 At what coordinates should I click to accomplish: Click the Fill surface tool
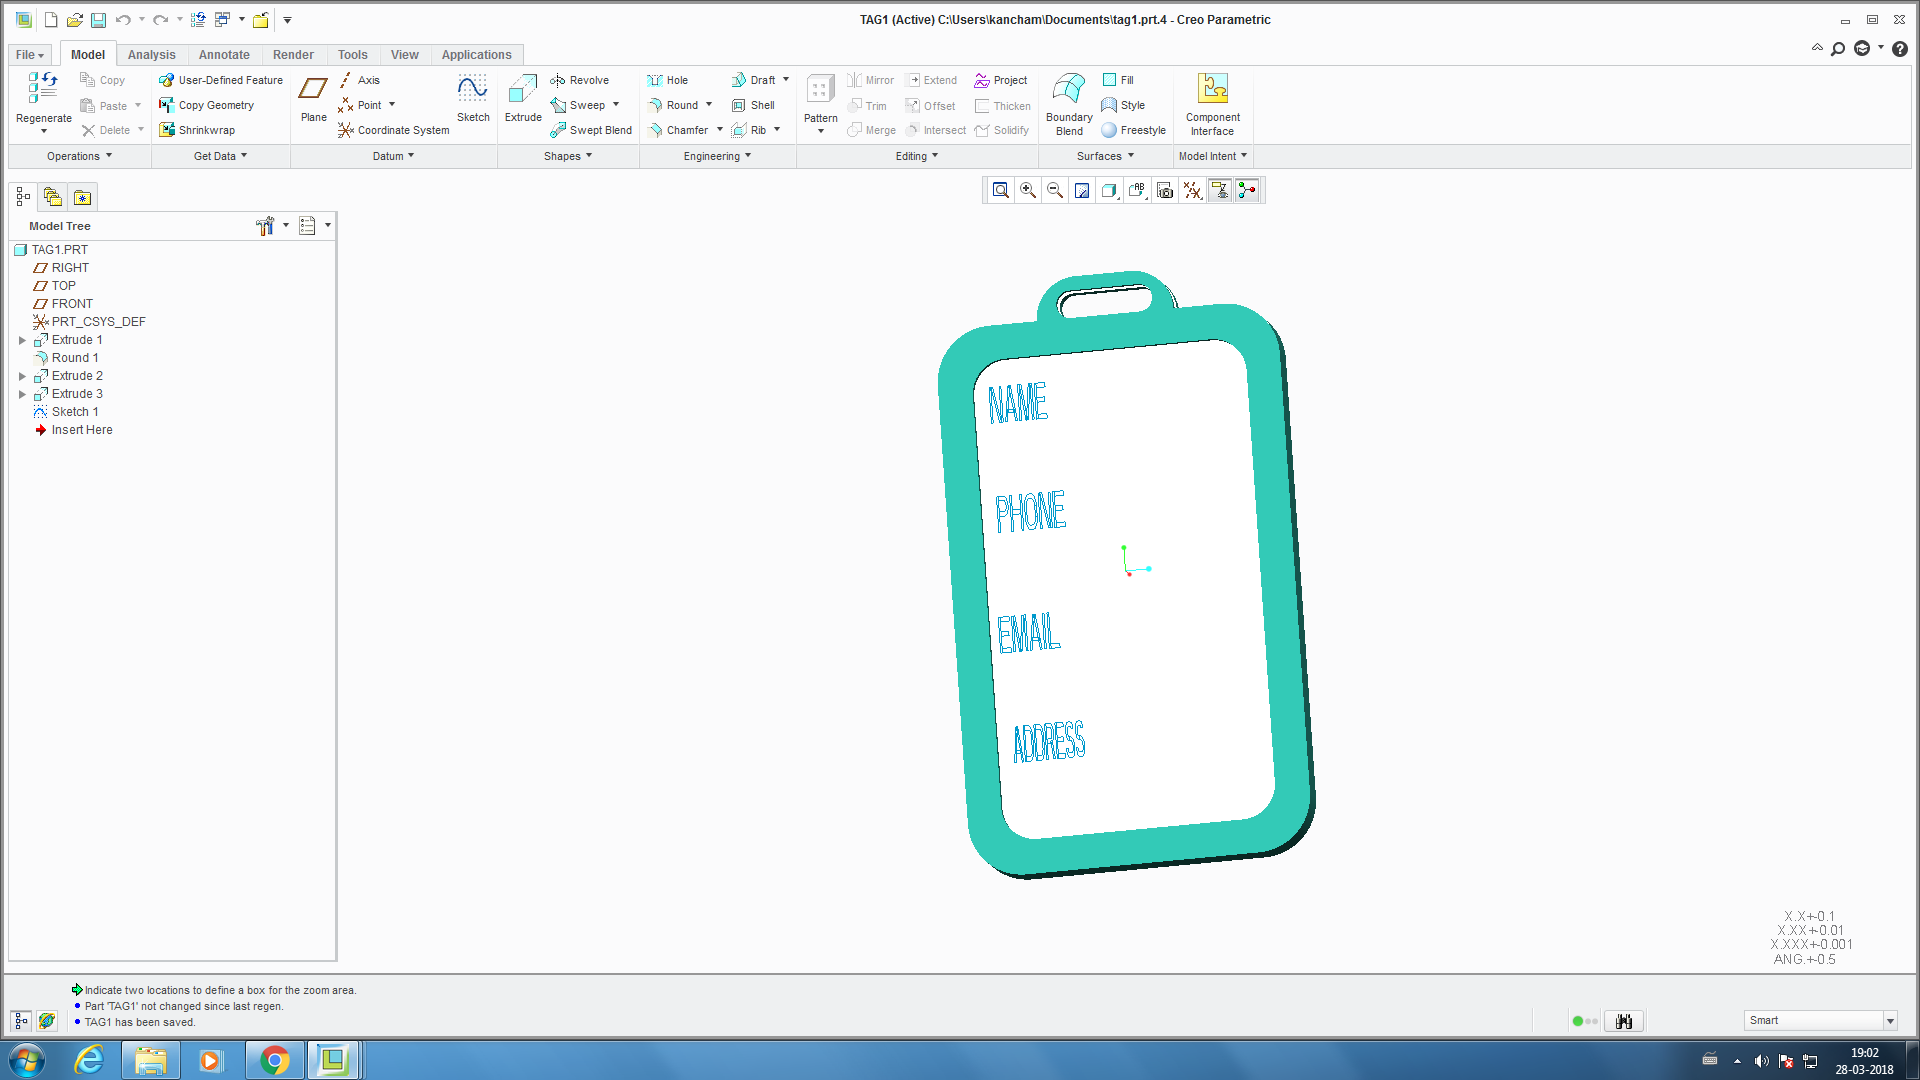(x=1118, y=80)
